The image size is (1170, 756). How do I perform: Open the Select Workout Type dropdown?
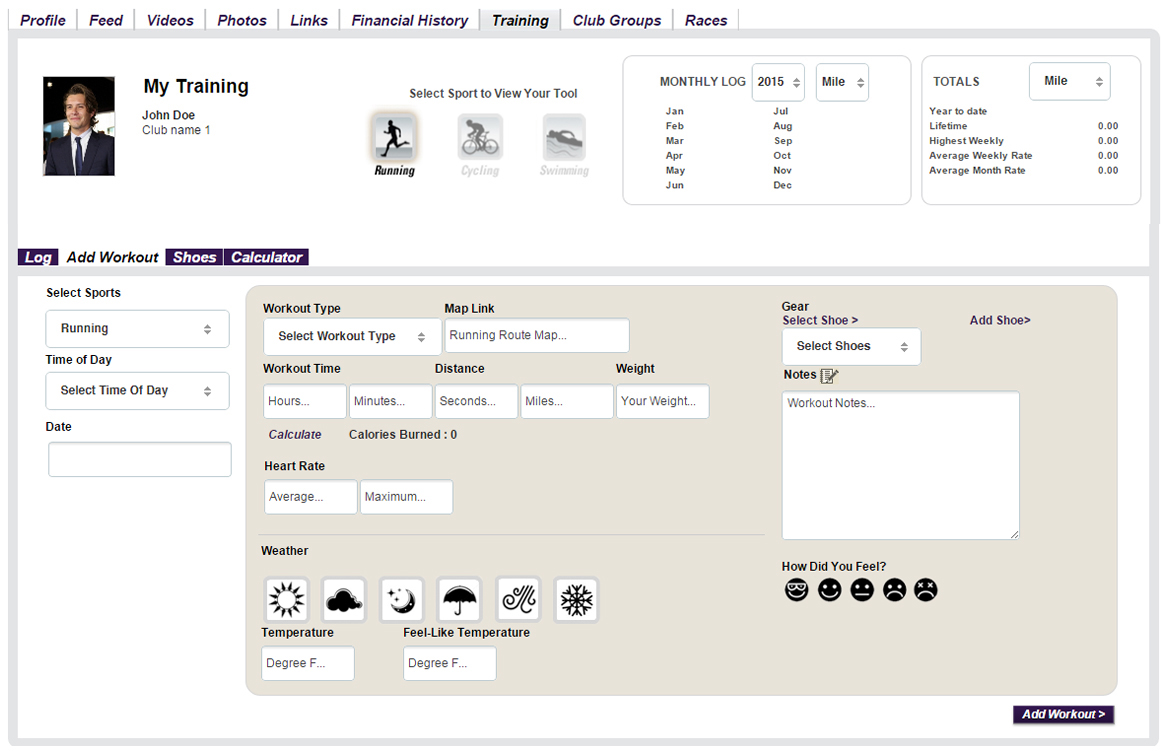(x=352, y=337)
